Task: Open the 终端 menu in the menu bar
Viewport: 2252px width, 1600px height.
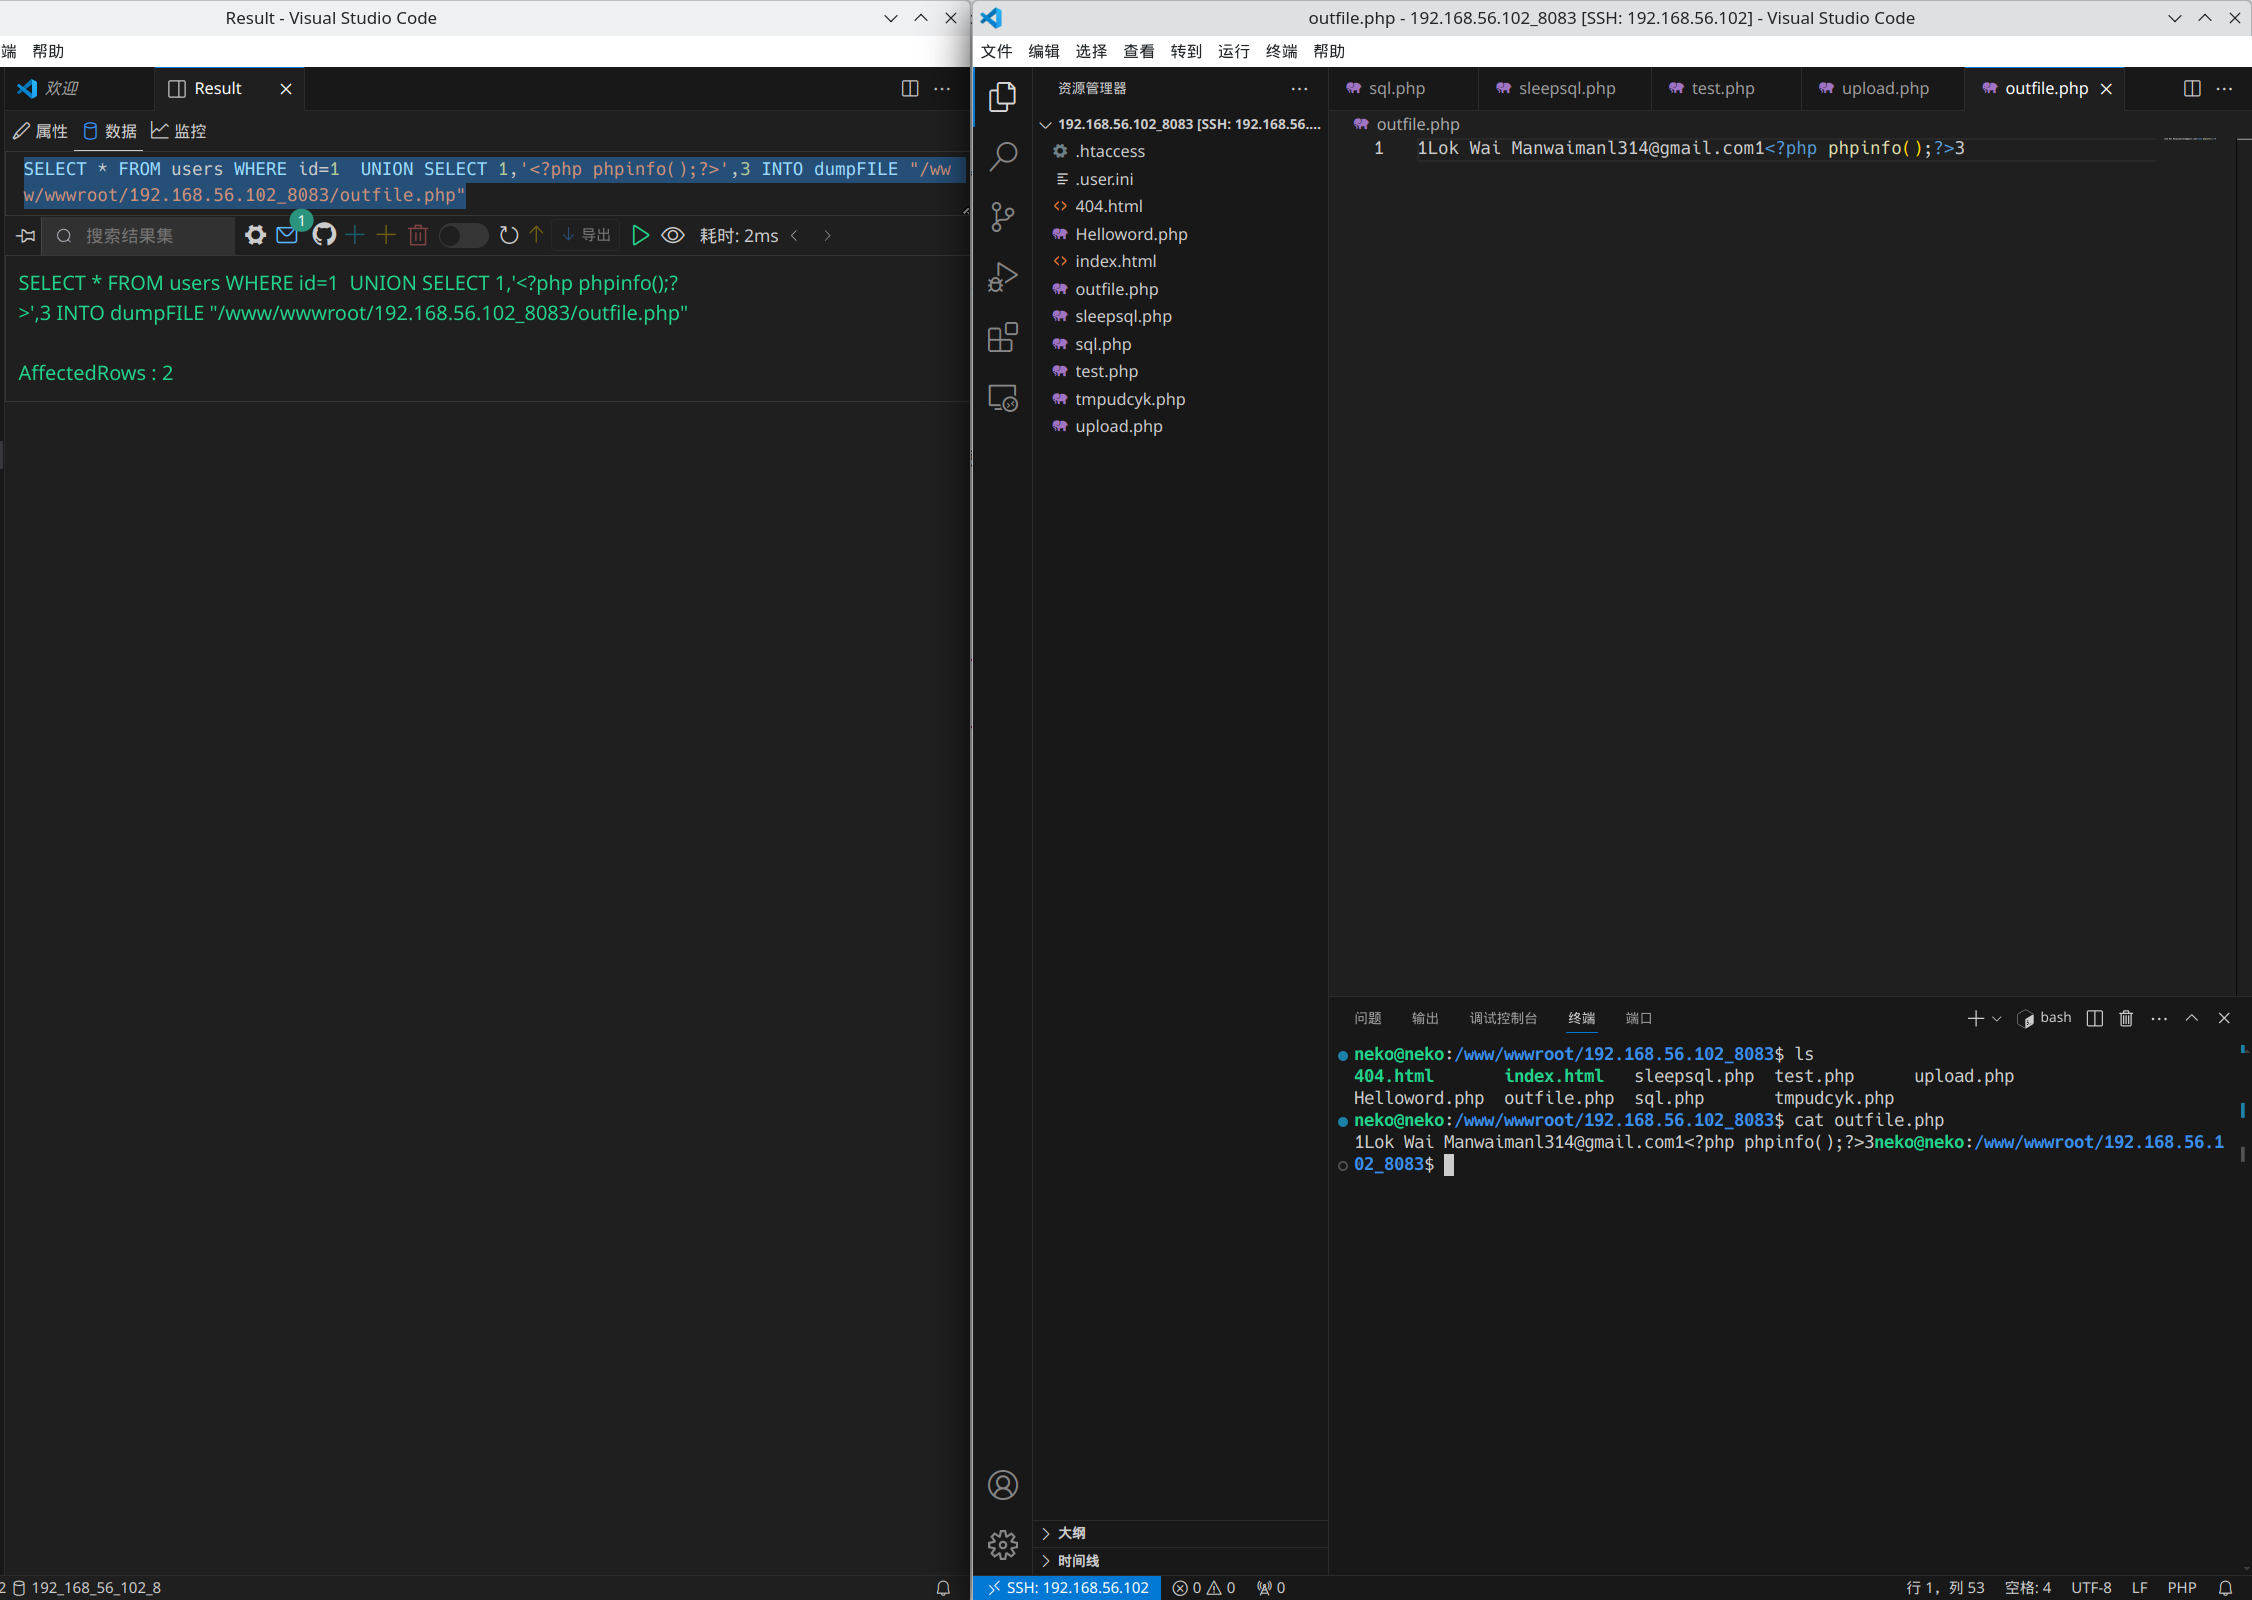Action: 1281,51
